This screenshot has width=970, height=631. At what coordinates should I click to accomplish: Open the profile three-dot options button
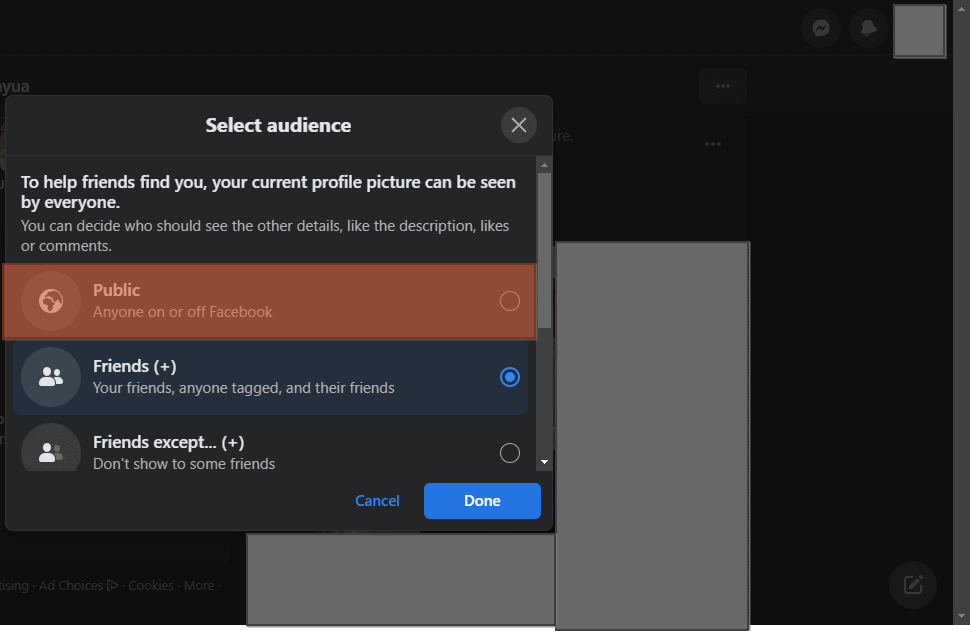pyautogui.click(x=723, y=86)
